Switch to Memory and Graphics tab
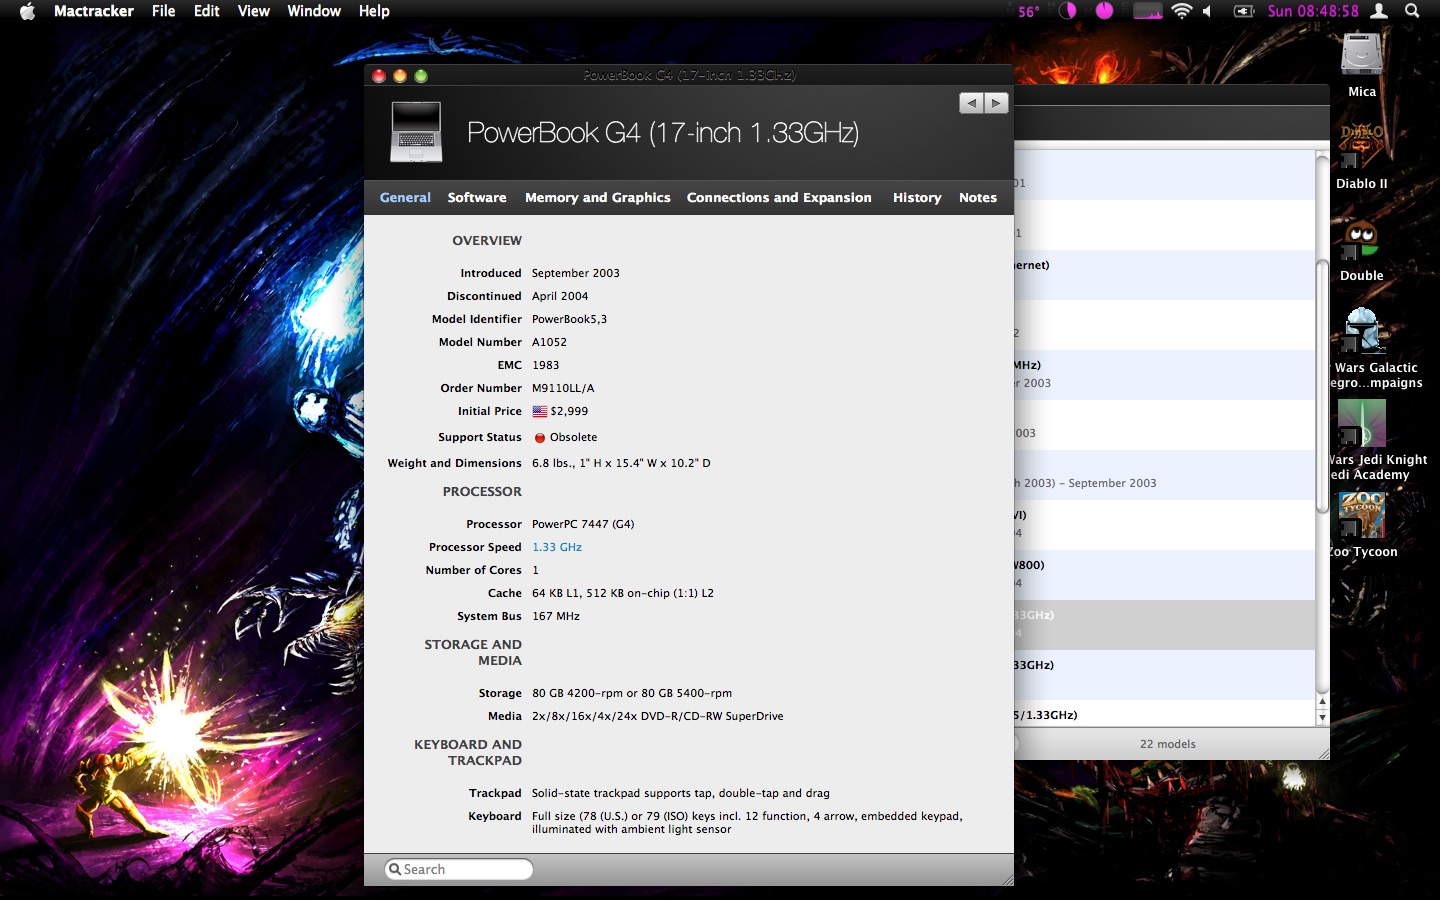1440x900 pixels. coord(597,198)
